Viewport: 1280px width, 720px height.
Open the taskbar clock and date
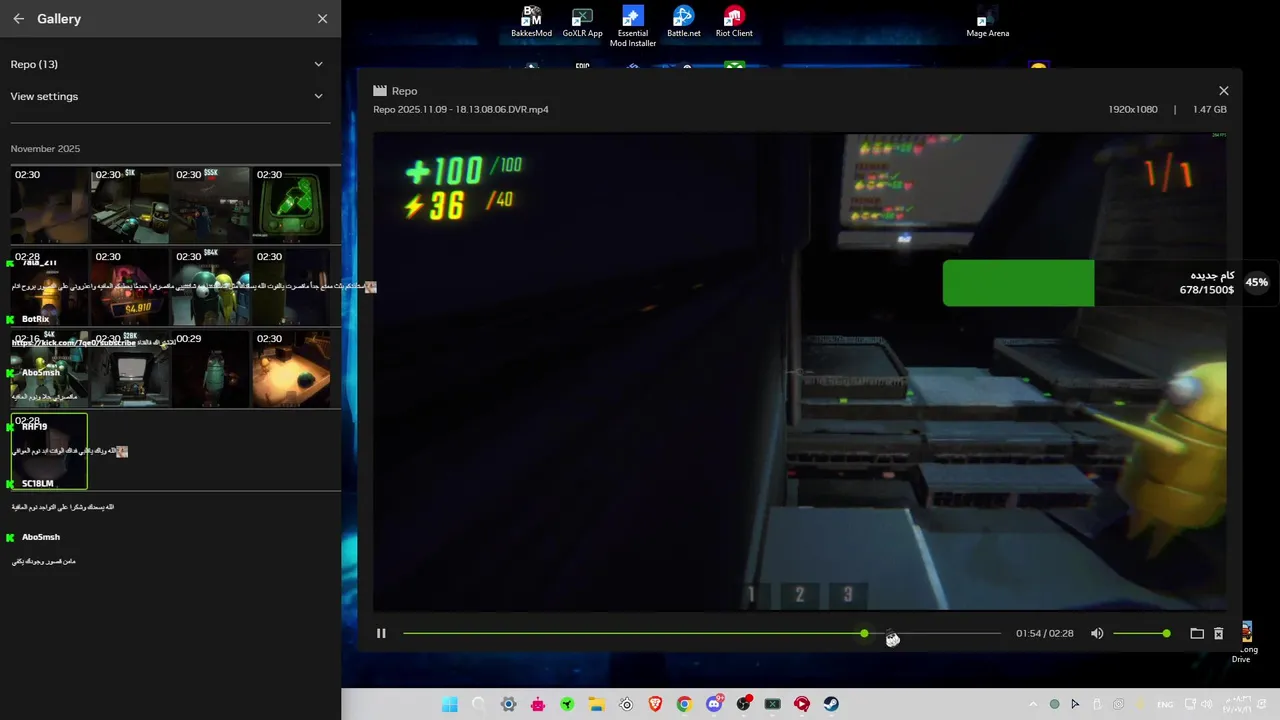pyautogui.click(x=1238, y=704)
